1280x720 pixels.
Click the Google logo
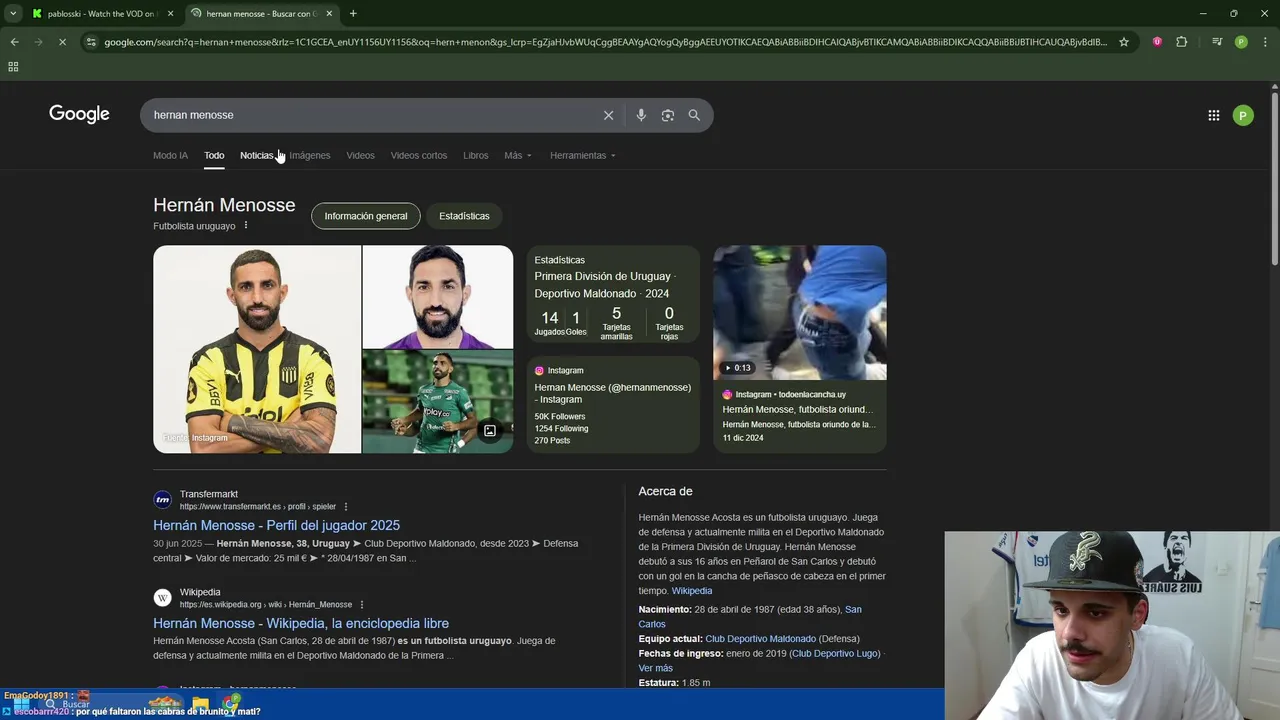coord(79,114)
